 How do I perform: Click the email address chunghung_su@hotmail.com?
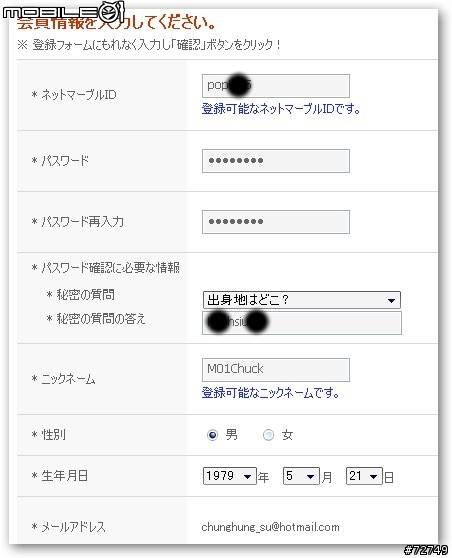[x=270, y=527]
